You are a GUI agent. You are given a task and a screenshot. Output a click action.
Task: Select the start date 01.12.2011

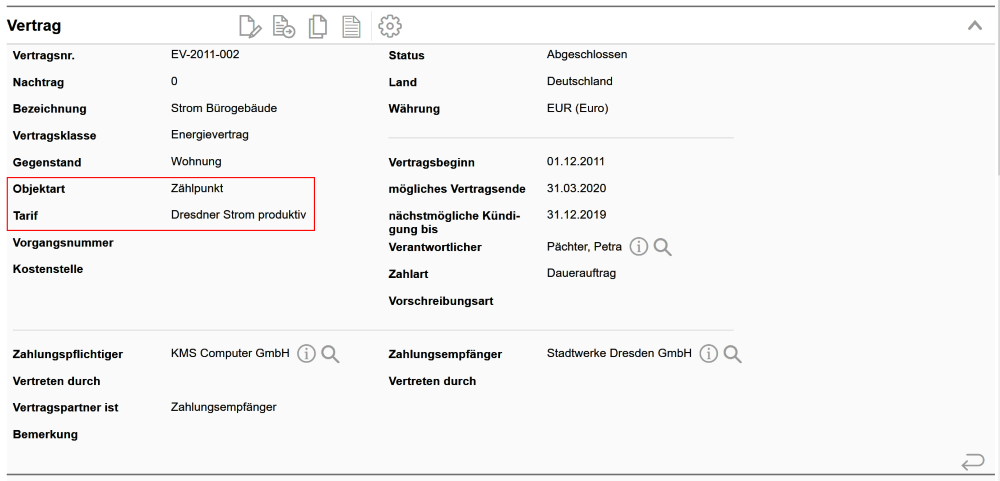tap(576, 161)
